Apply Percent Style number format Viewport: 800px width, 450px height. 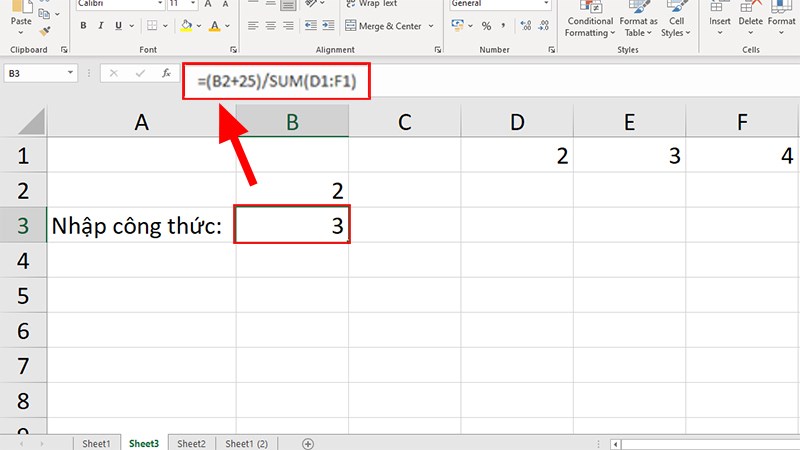click(486, 26)
